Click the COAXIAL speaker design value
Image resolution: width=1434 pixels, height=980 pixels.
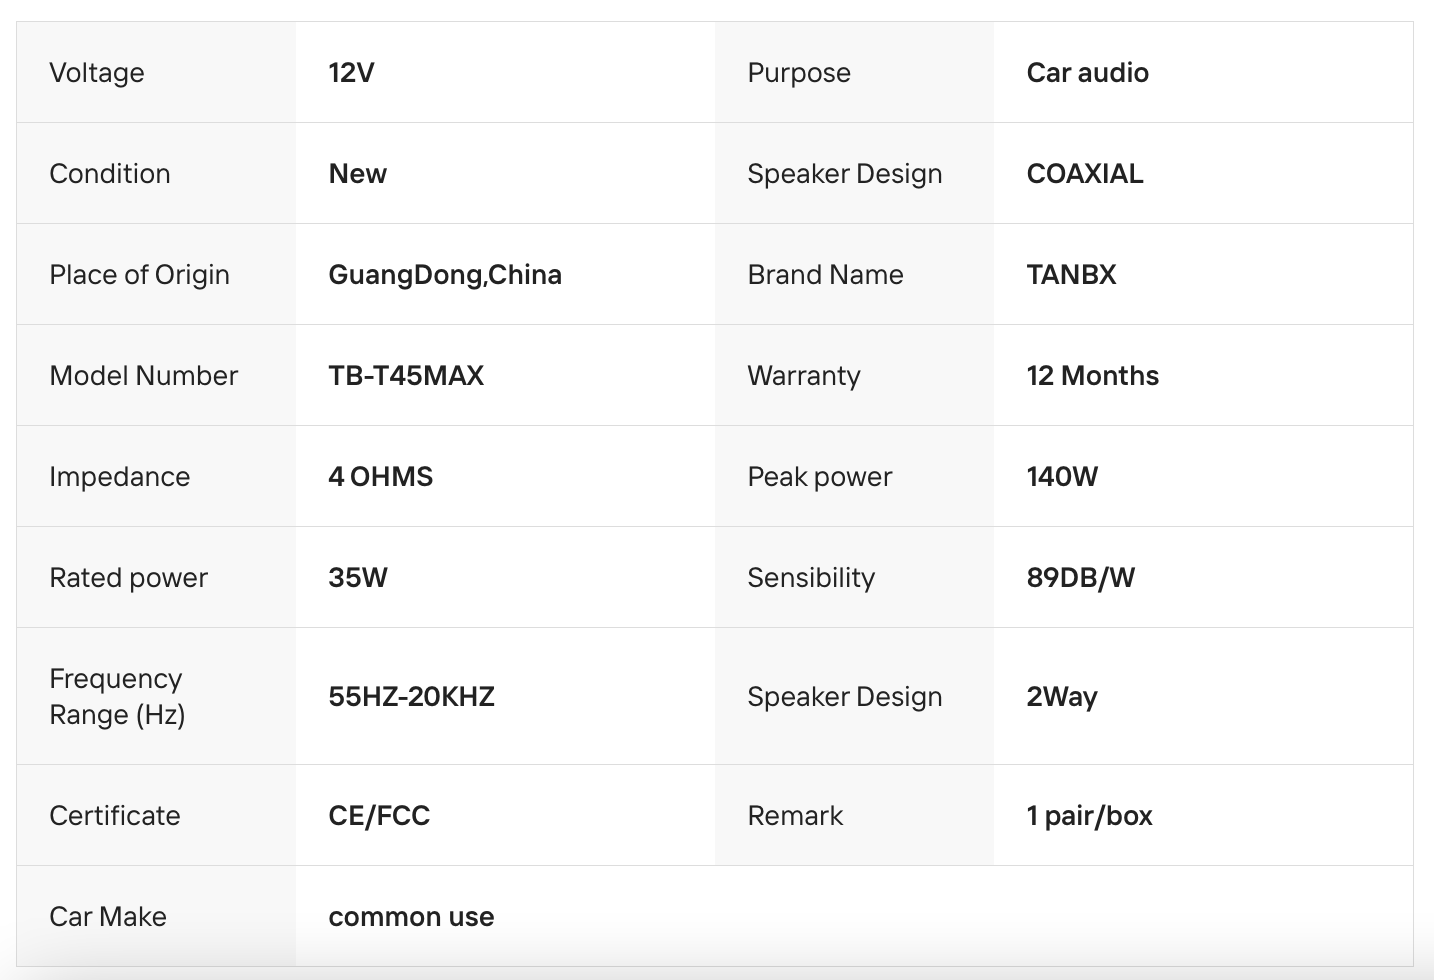point(1084,174)
